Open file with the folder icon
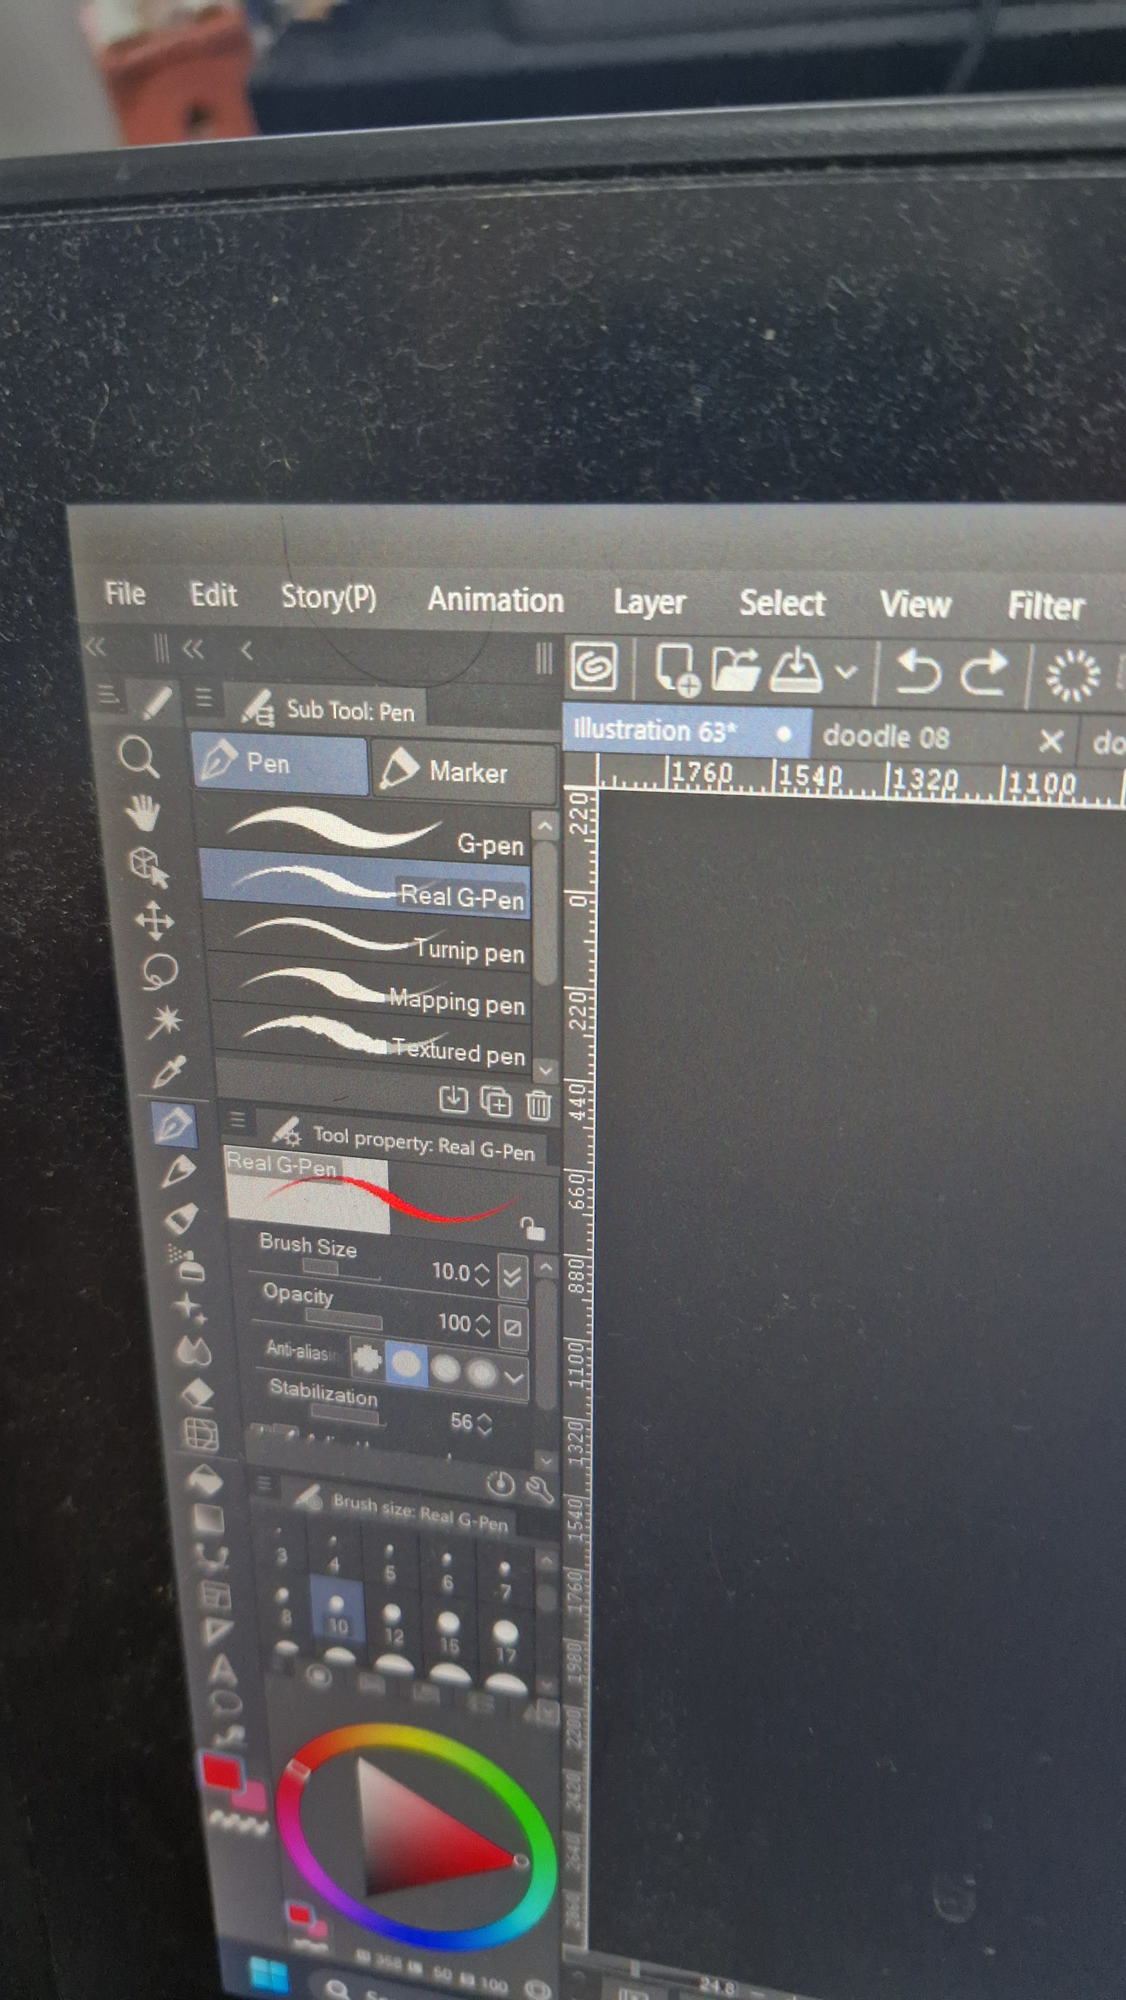 735,670
